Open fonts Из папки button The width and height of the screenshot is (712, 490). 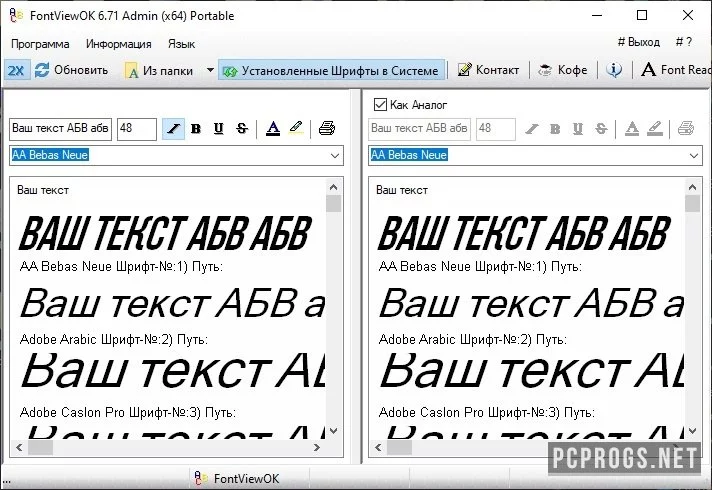[x=160, y=71]
